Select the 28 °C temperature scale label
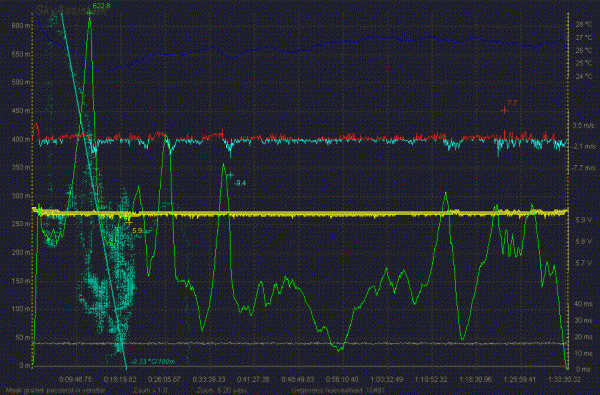 click(x=584, y=24)
